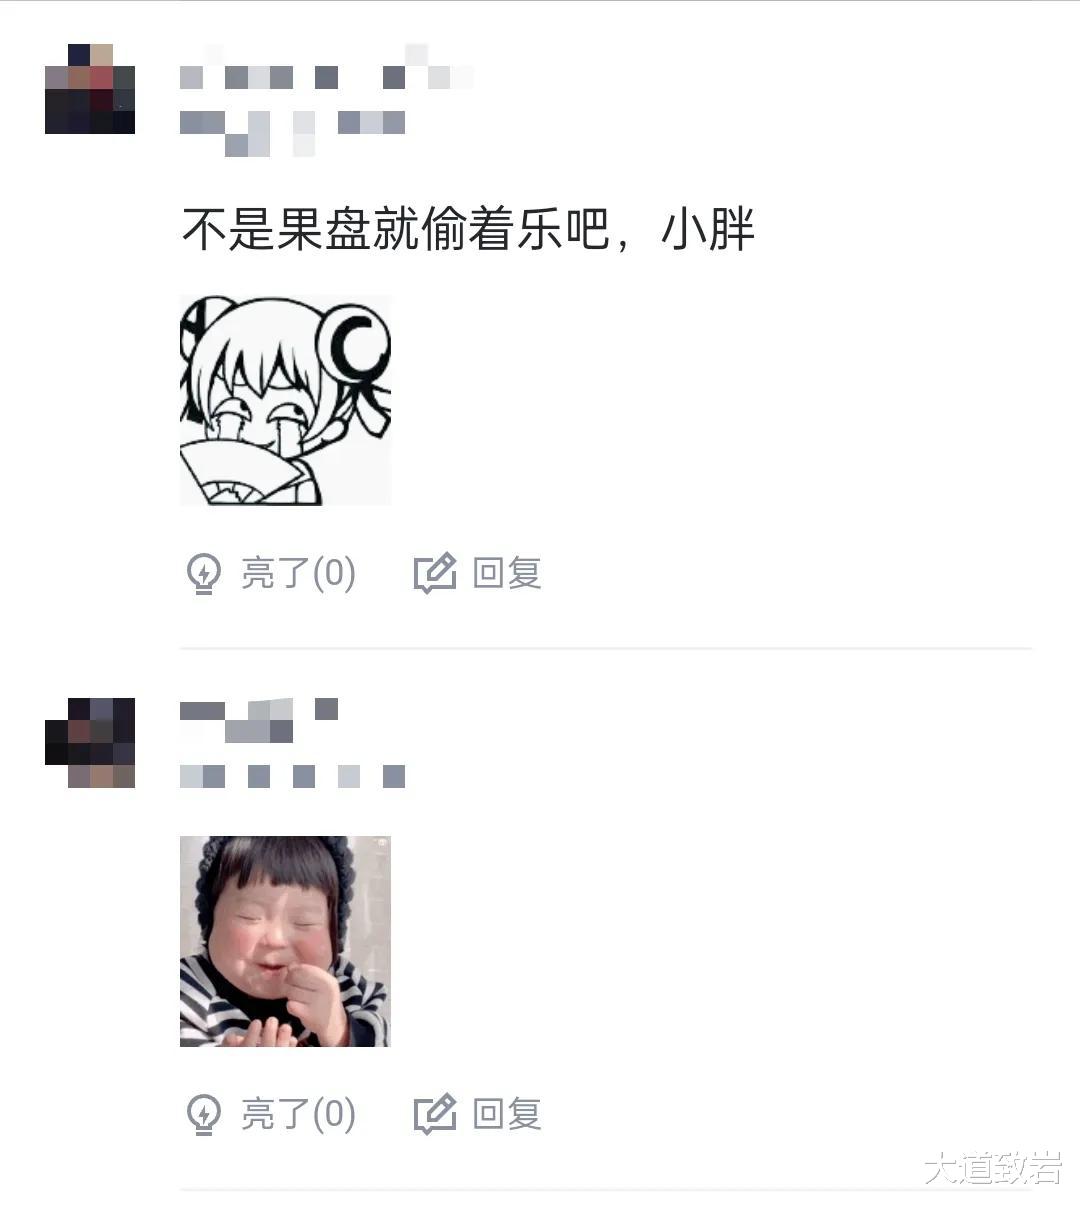Open the avatar of the toddler-sticker commenter
Viewport: 1080px width, 1208px height.
[x=90, y=743]
